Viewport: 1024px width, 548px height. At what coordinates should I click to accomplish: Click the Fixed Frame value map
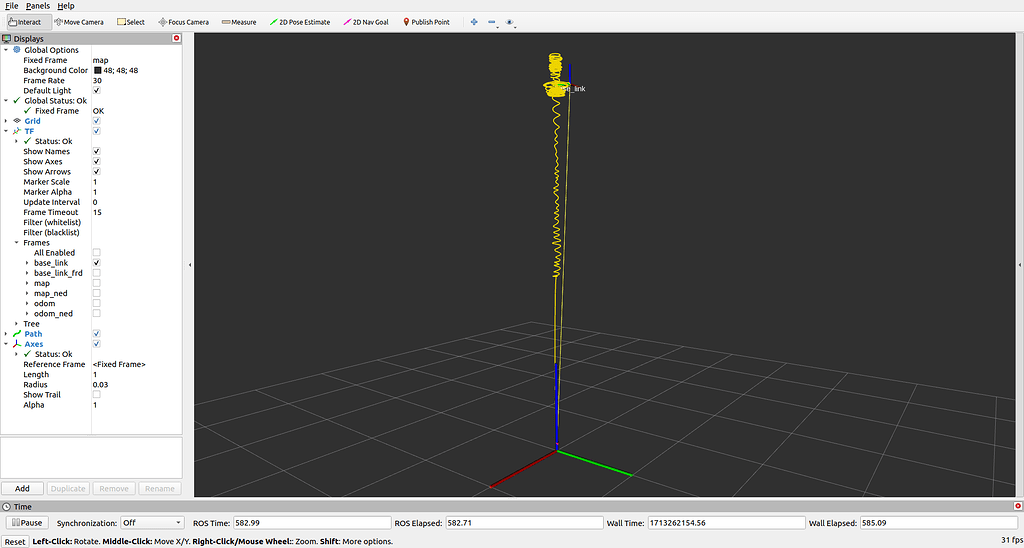tap(100, 60)
